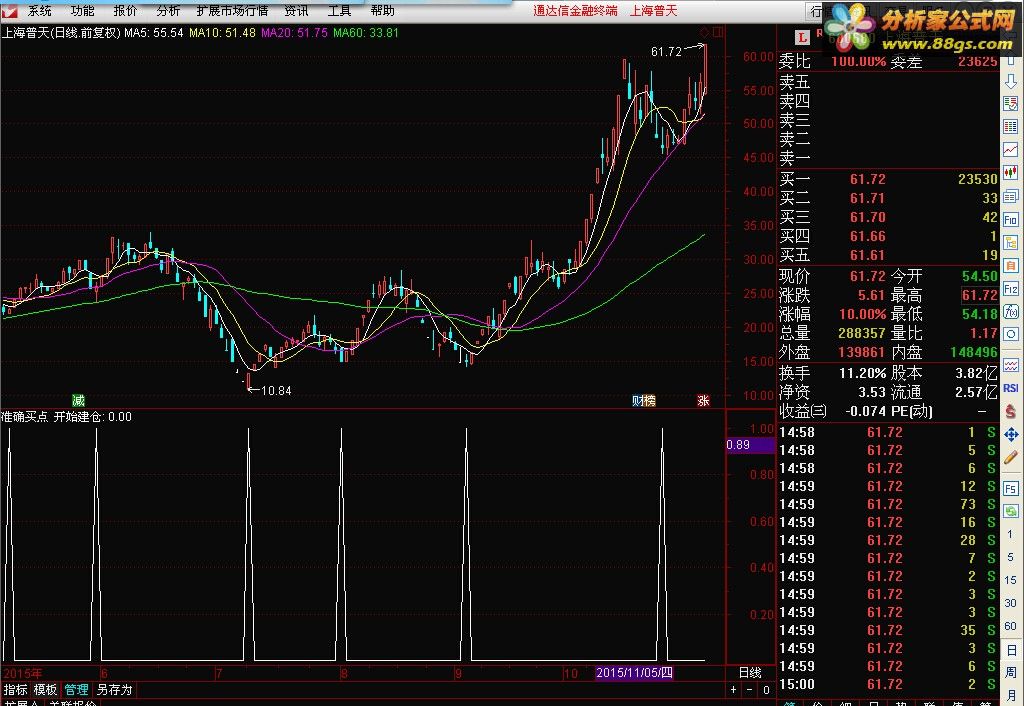Switch to 1-minute period
The height and width of the screenshot is (706, 1024).
1010,534
